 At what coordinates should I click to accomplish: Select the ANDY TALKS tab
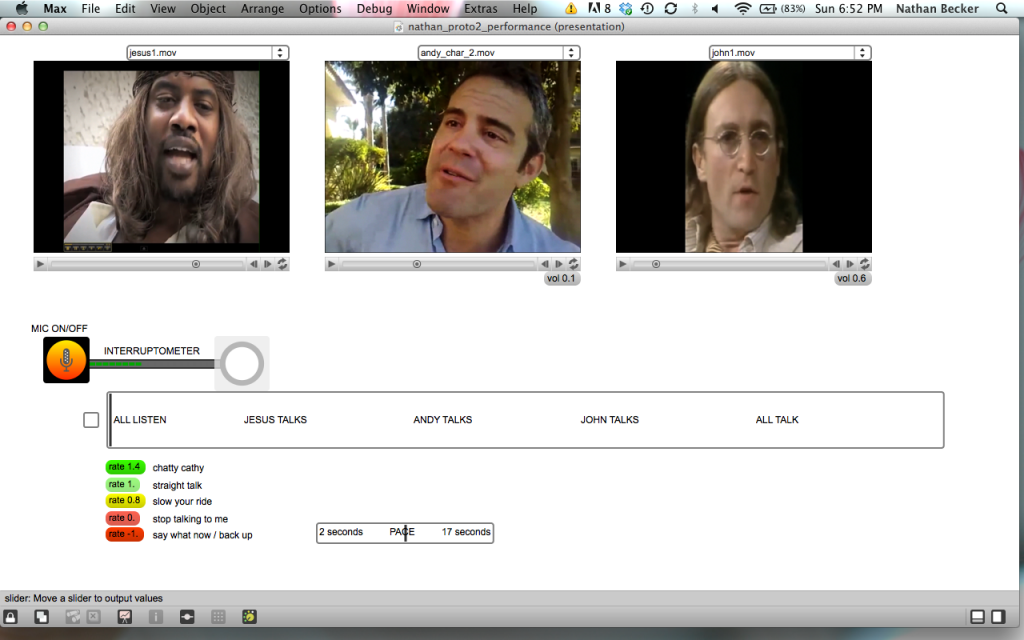(442, 420)
